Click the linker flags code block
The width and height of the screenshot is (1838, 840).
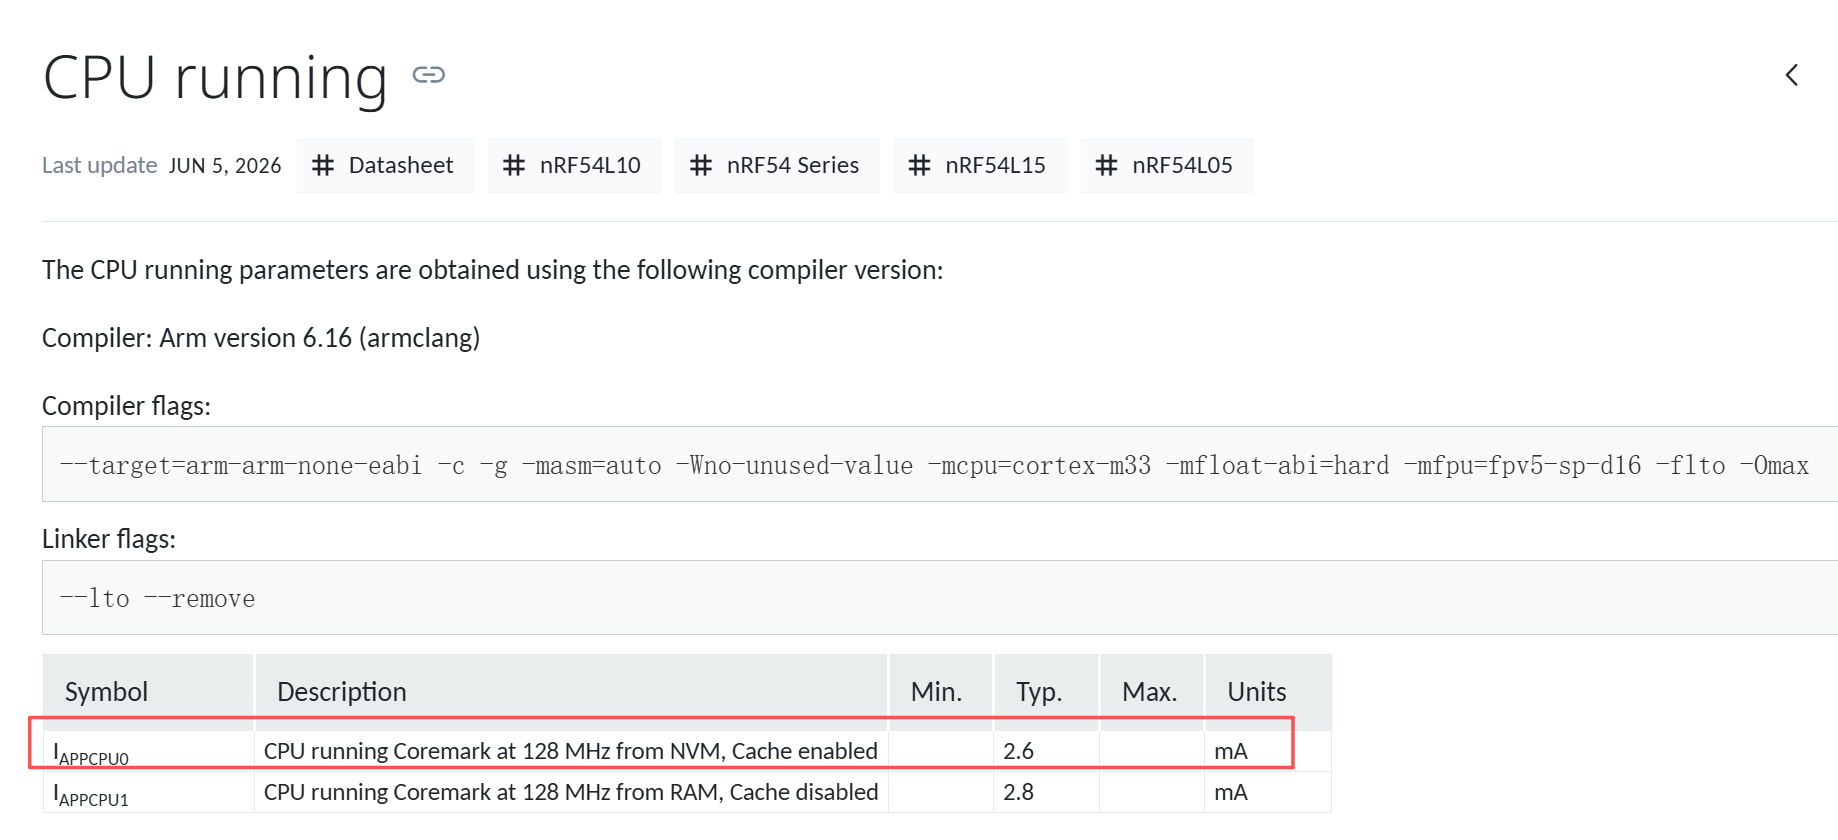tap(940, 598)
